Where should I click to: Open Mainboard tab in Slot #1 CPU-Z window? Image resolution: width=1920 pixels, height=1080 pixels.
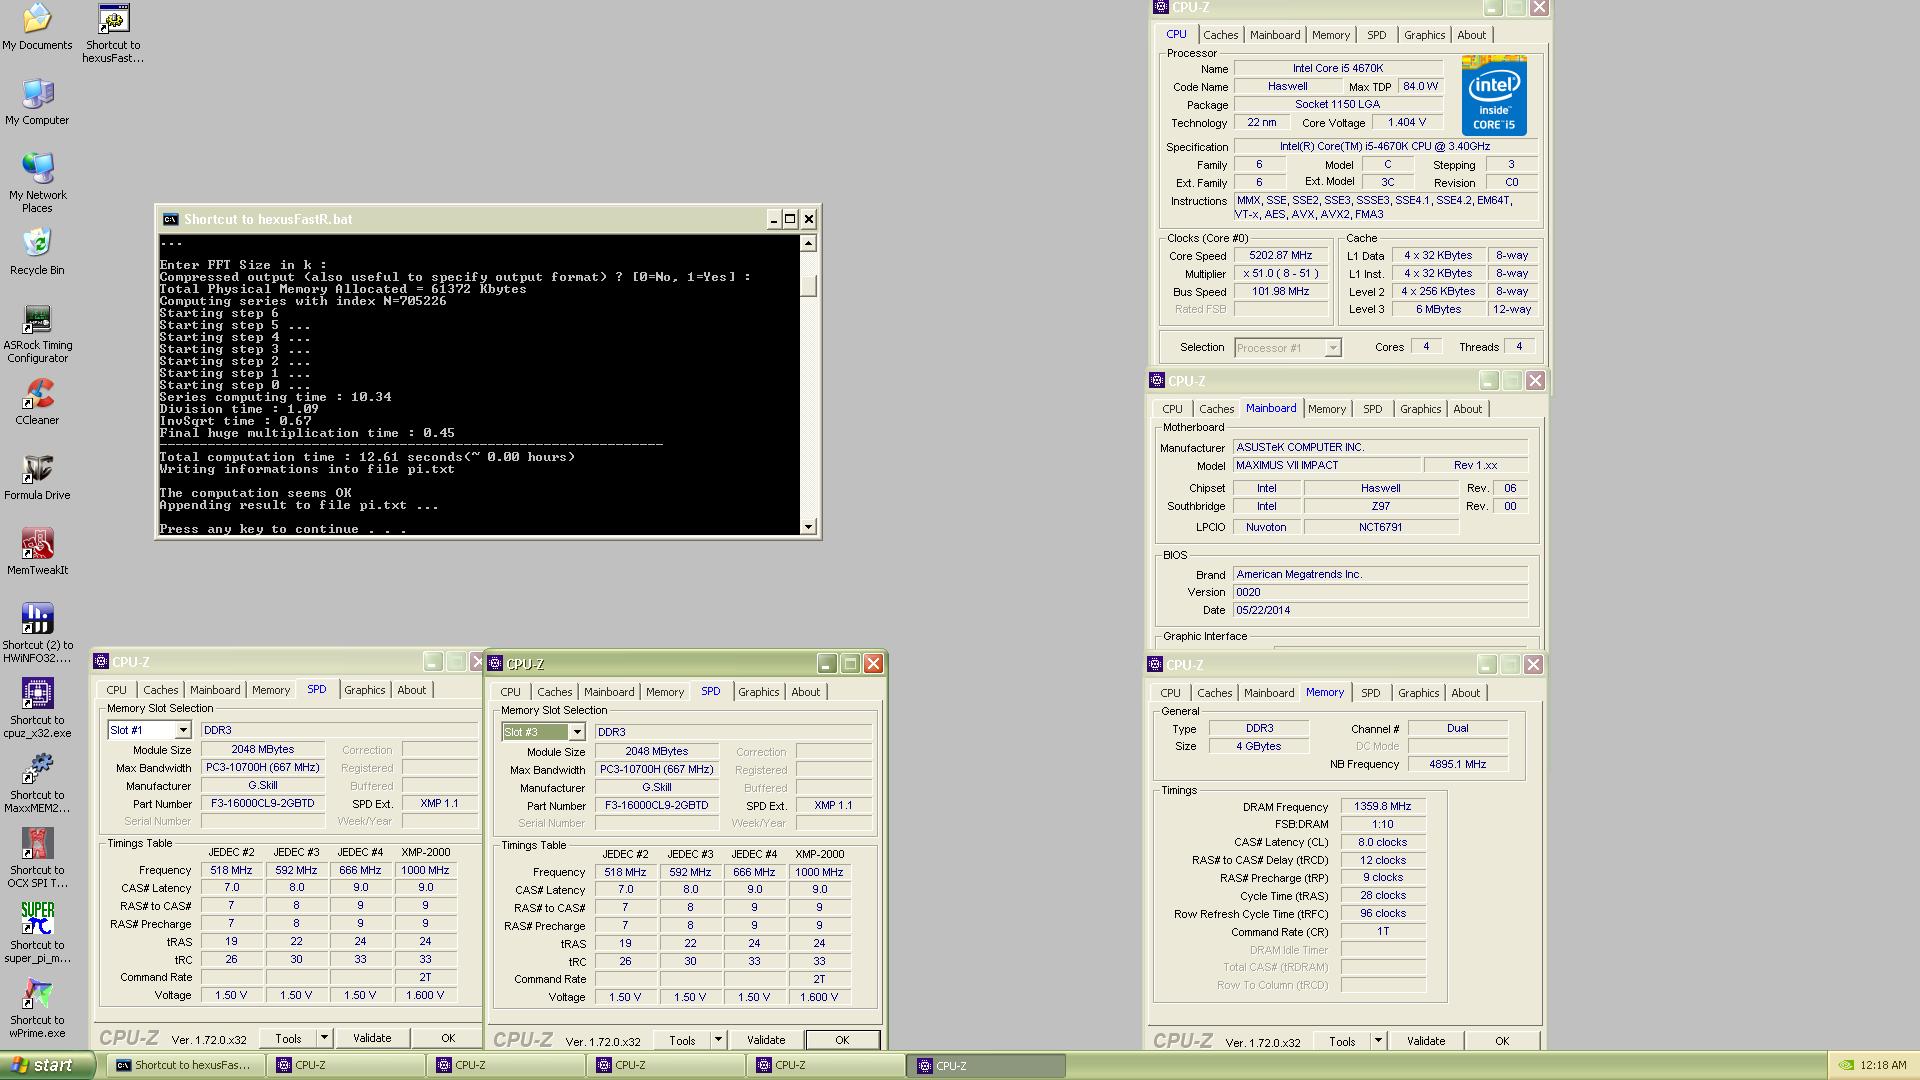point(215,690)
